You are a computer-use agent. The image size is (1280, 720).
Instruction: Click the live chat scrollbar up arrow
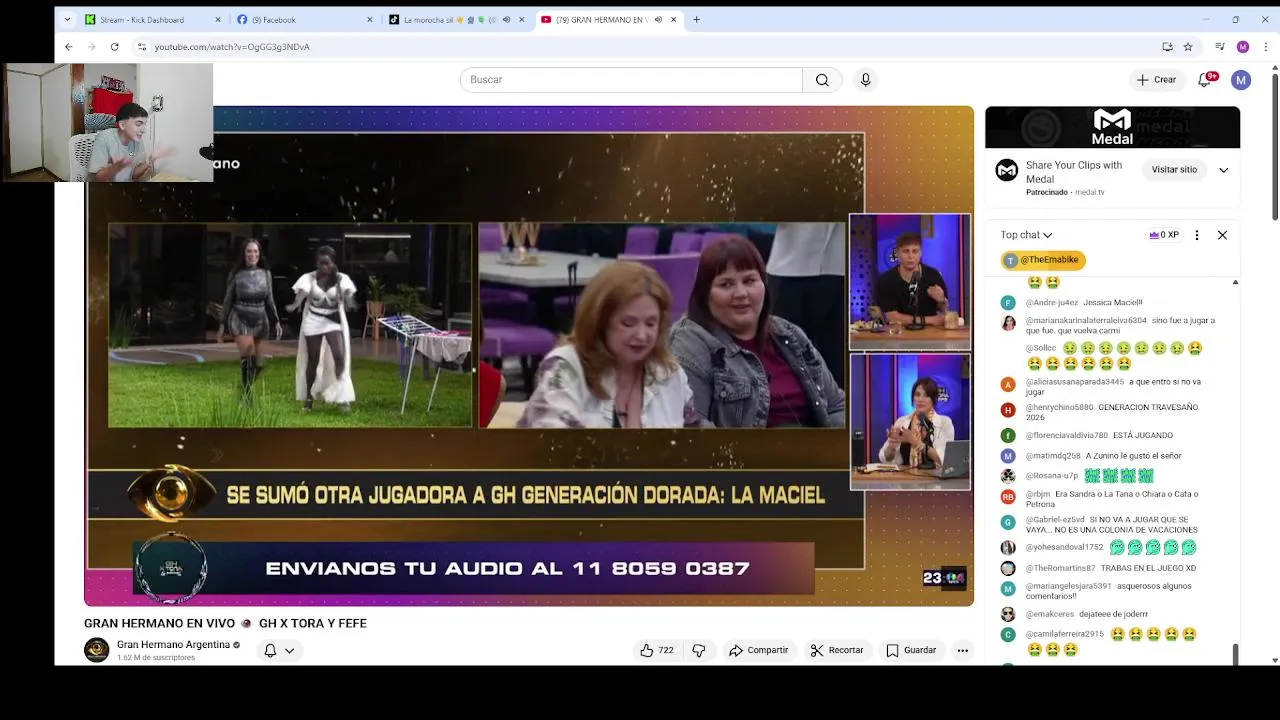1235,282
